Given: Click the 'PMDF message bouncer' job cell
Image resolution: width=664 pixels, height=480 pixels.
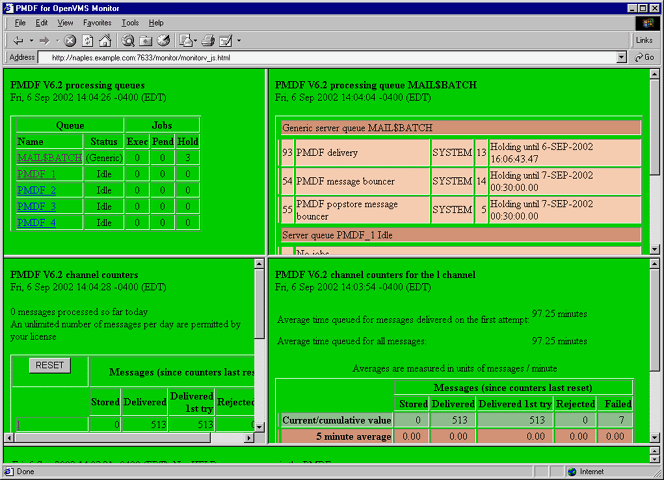Looking at the screenshot, I should (362, 181).
